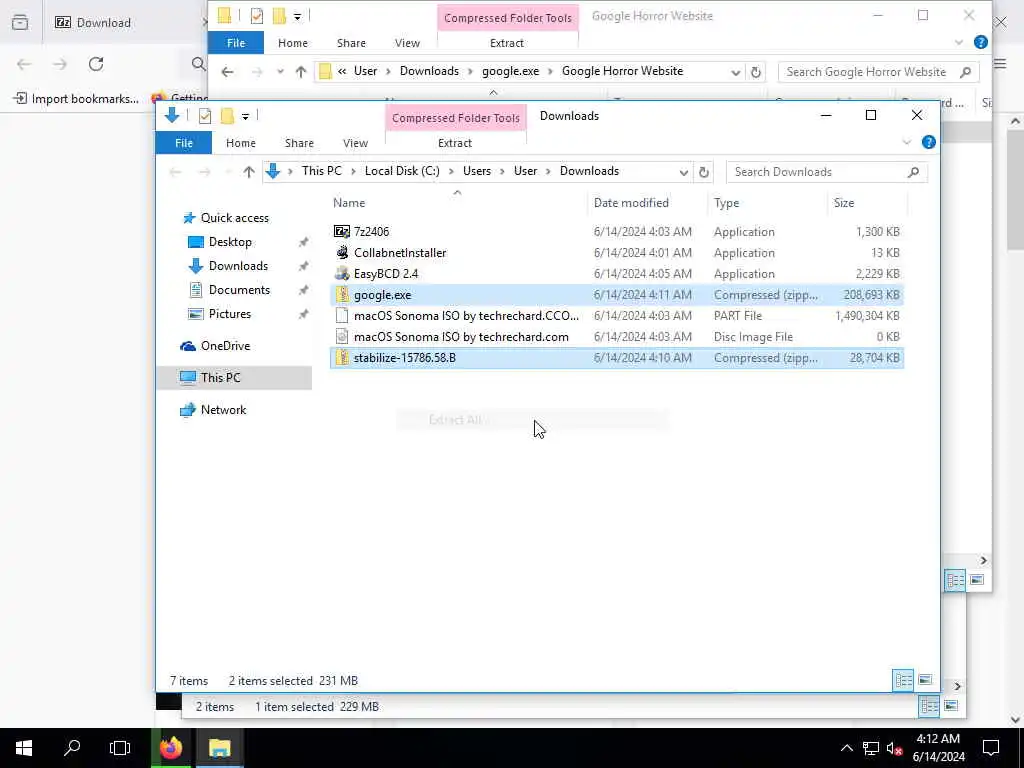The image size is (1024, 768).
Task: Reload page in Firefox browser
Action: pyautogui.click(x=96, y=64)
